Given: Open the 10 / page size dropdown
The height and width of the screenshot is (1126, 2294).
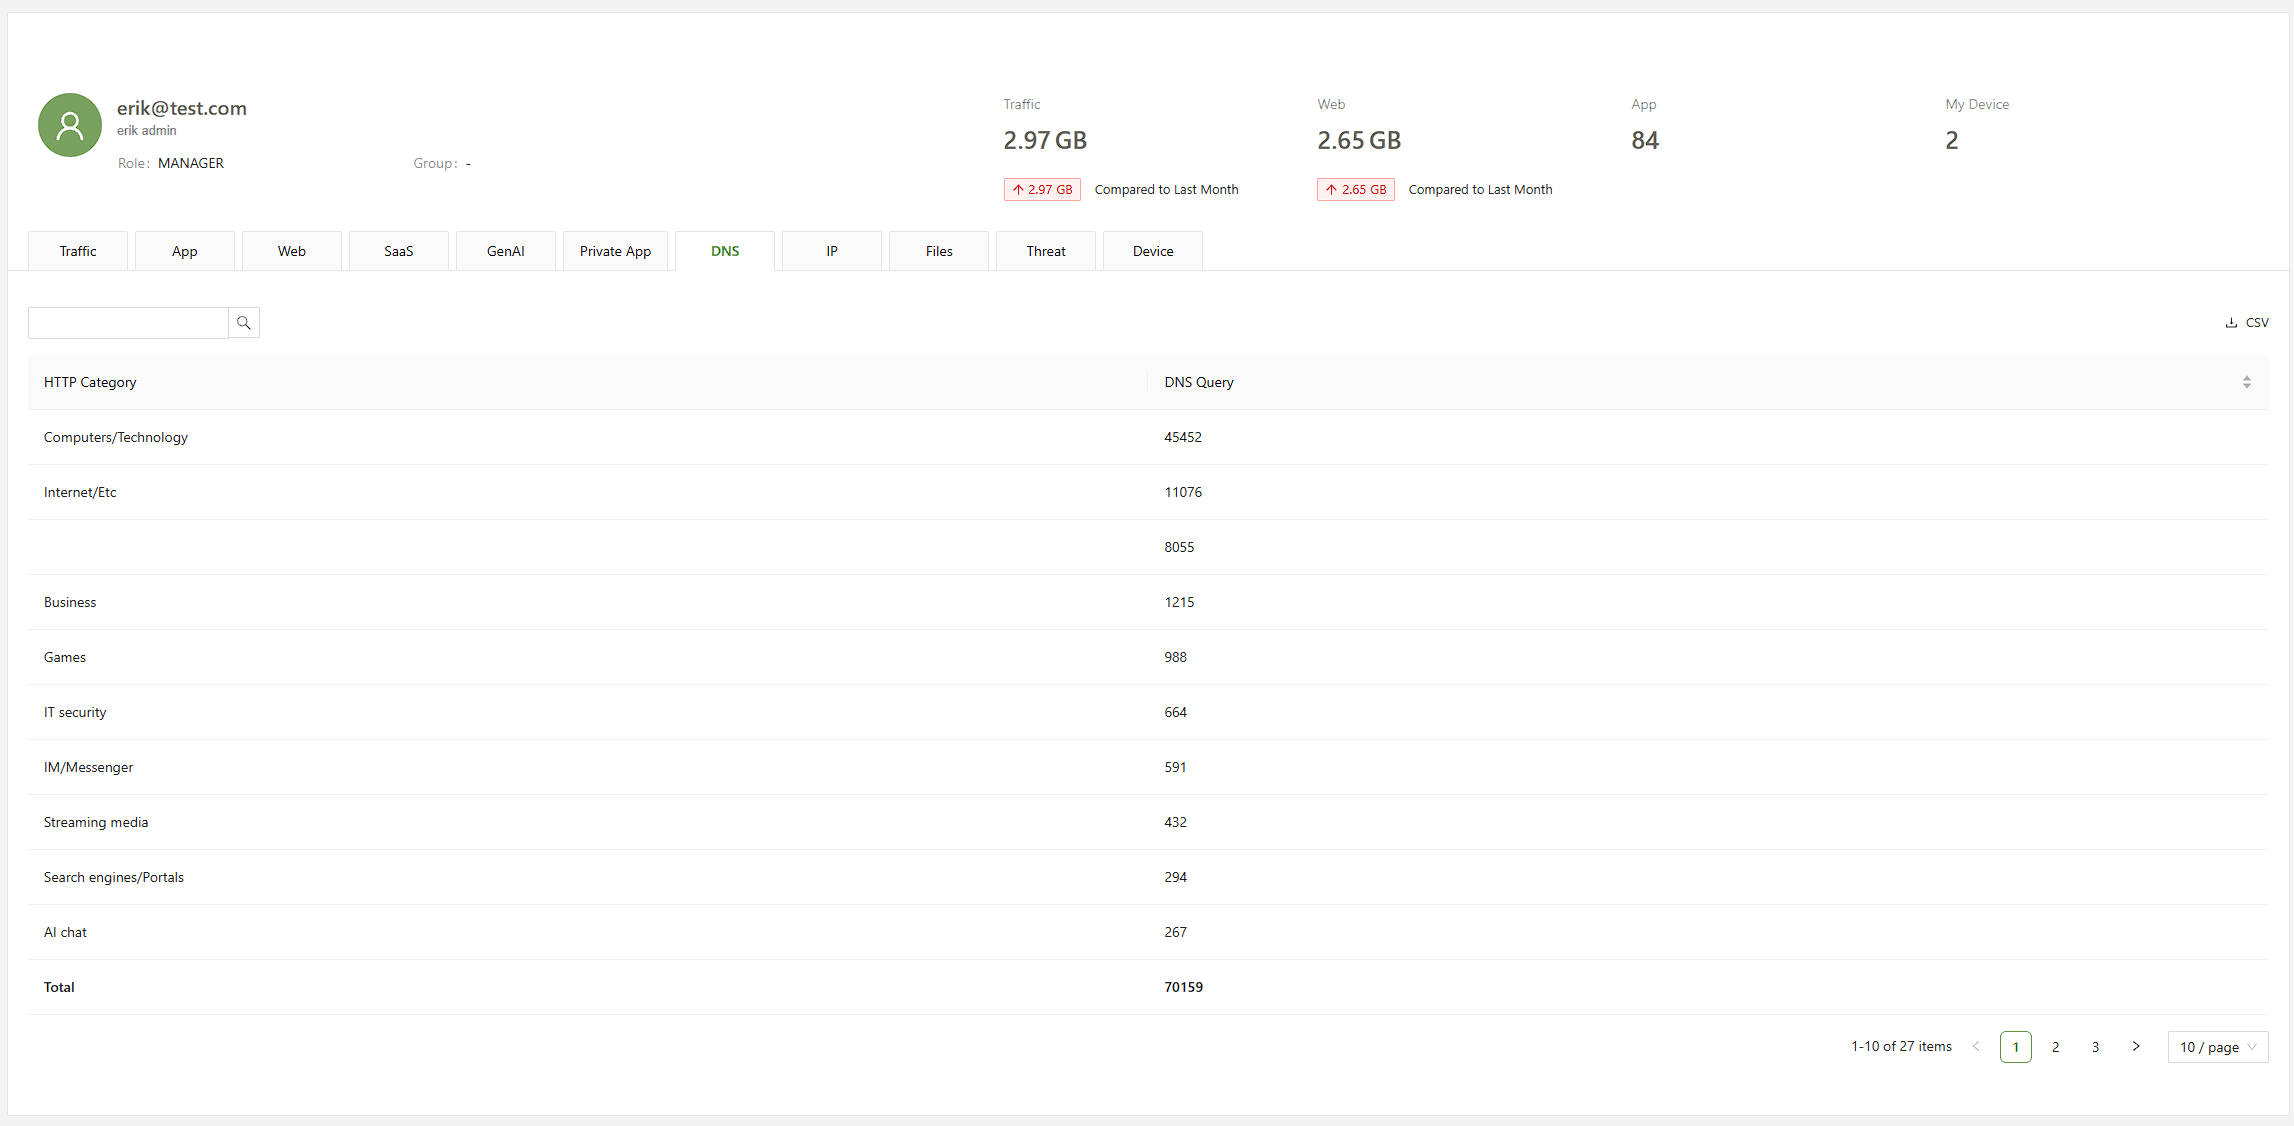Looking at the screenshot, I should [2217, 1047].
